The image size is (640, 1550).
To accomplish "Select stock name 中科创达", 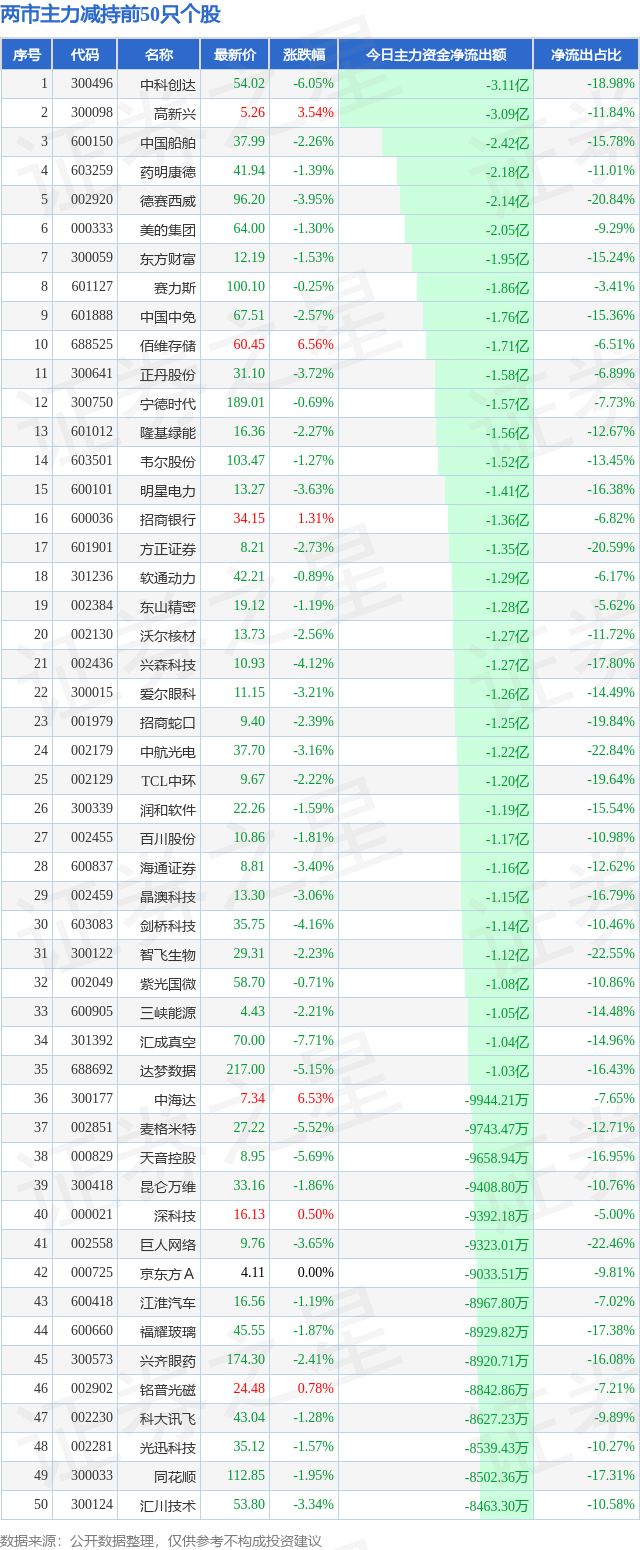I will (x=168, y=84).
